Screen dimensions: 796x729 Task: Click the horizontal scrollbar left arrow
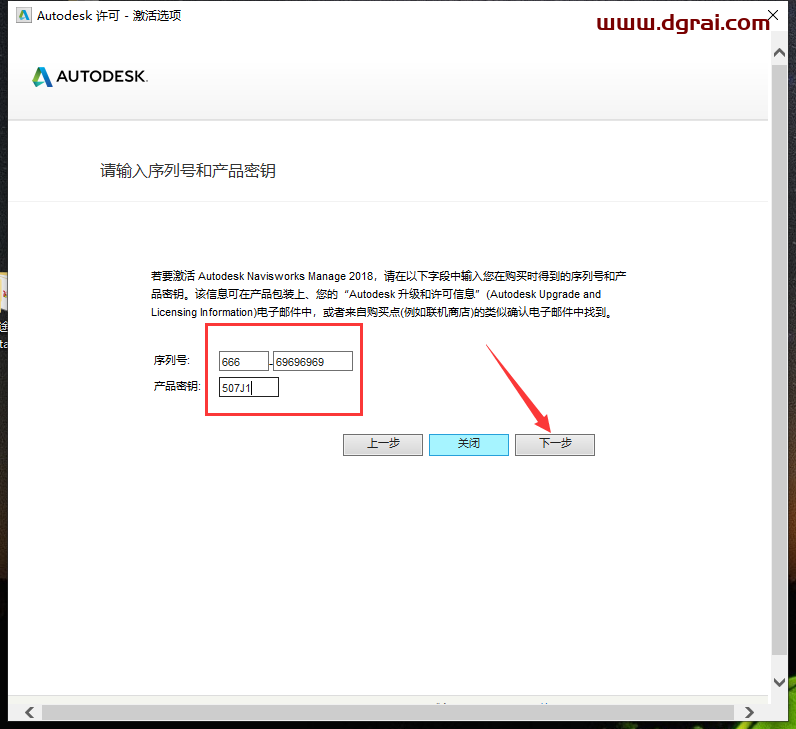(29, 712)
